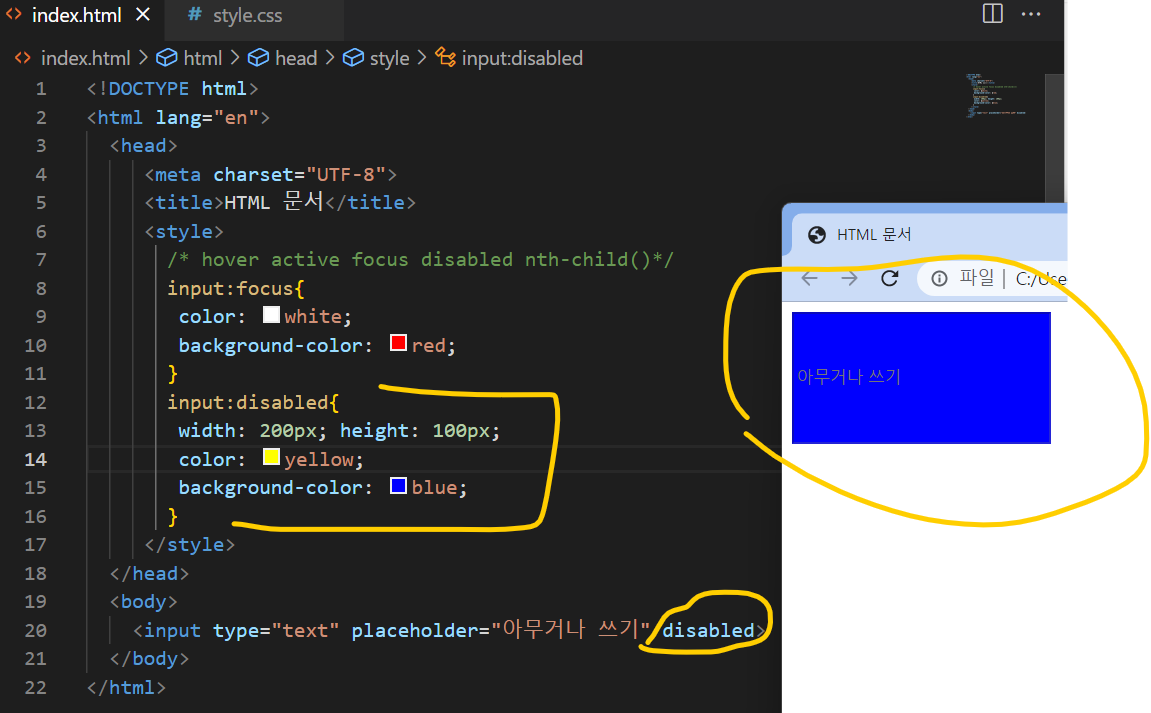Click the input:disabled selector on line 12
This screenshot has height=713, width=1151.
(x=247, y=402)
